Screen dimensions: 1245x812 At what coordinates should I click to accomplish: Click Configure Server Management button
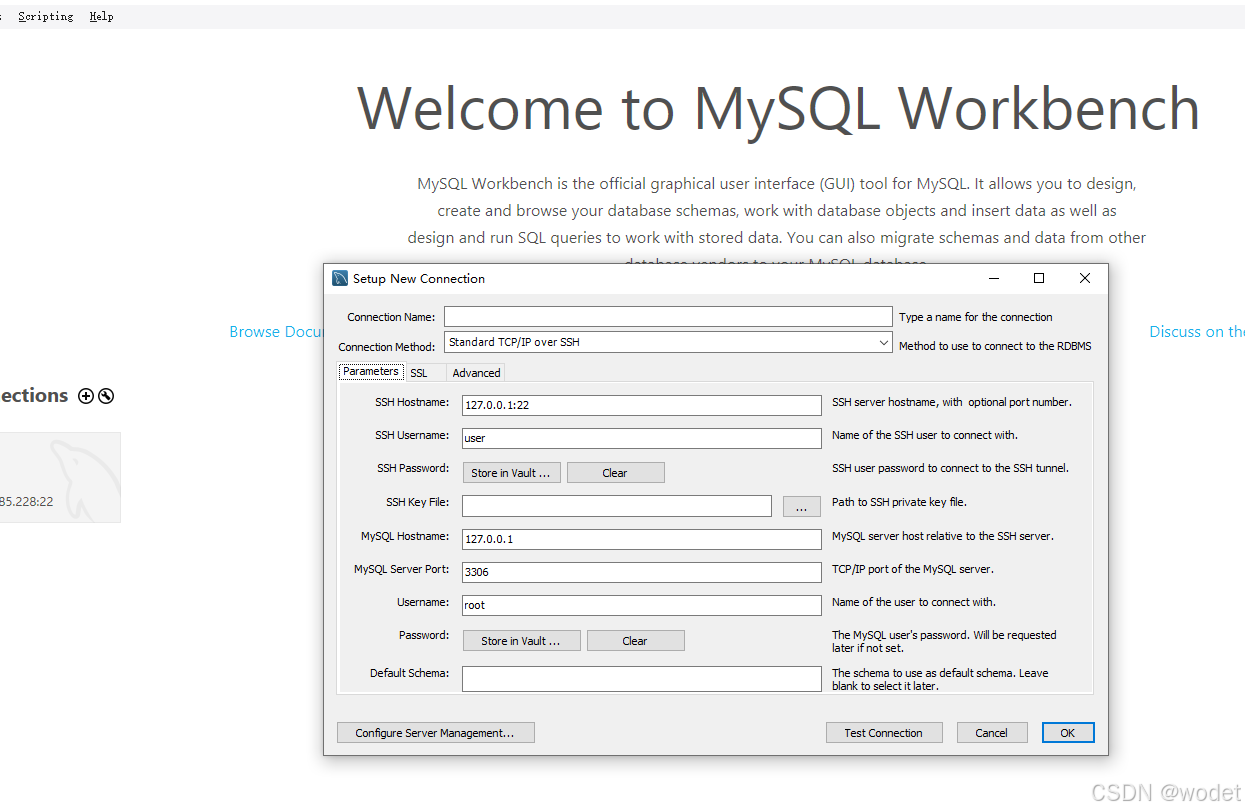coord(435,733)
